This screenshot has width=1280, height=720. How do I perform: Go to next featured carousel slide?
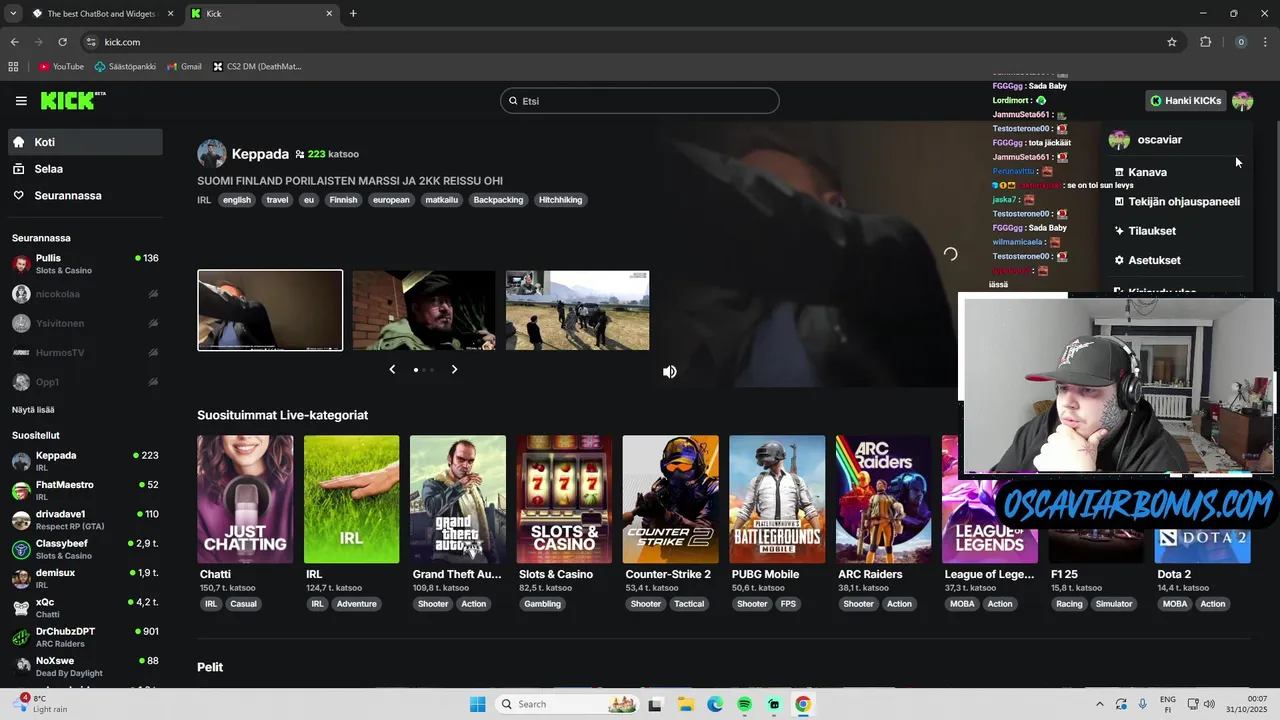pyautogui.click(x=454, y=369)
